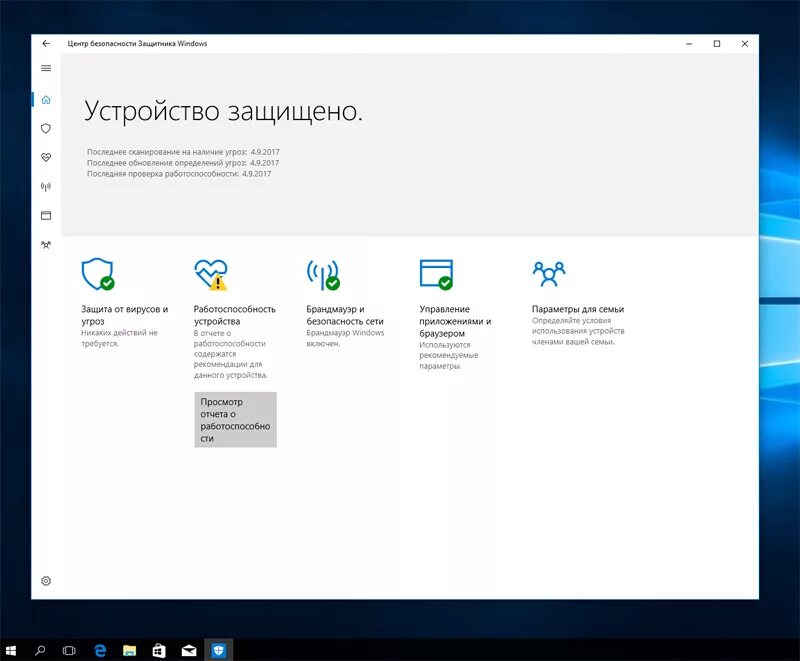800x661 pixels.
Task: Launch Microsoft Edge from taskbar
Action: (100, 650)
